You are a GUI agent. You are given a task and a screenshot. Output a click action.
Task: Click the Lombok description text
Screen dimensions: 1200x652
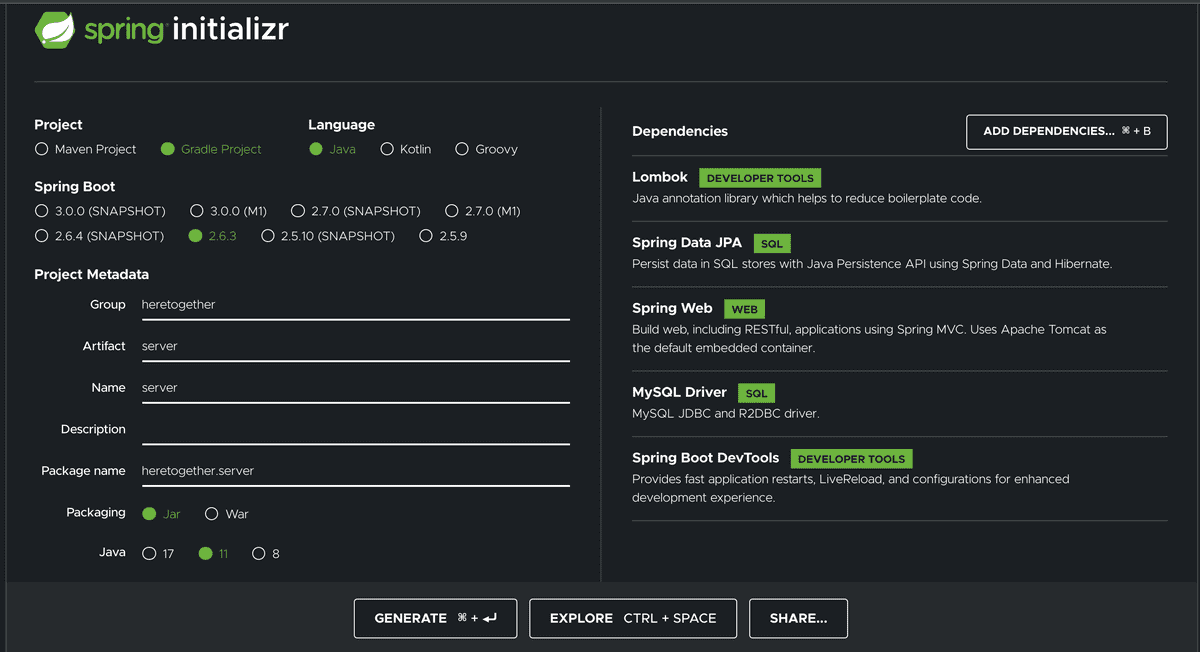point(807,198)
